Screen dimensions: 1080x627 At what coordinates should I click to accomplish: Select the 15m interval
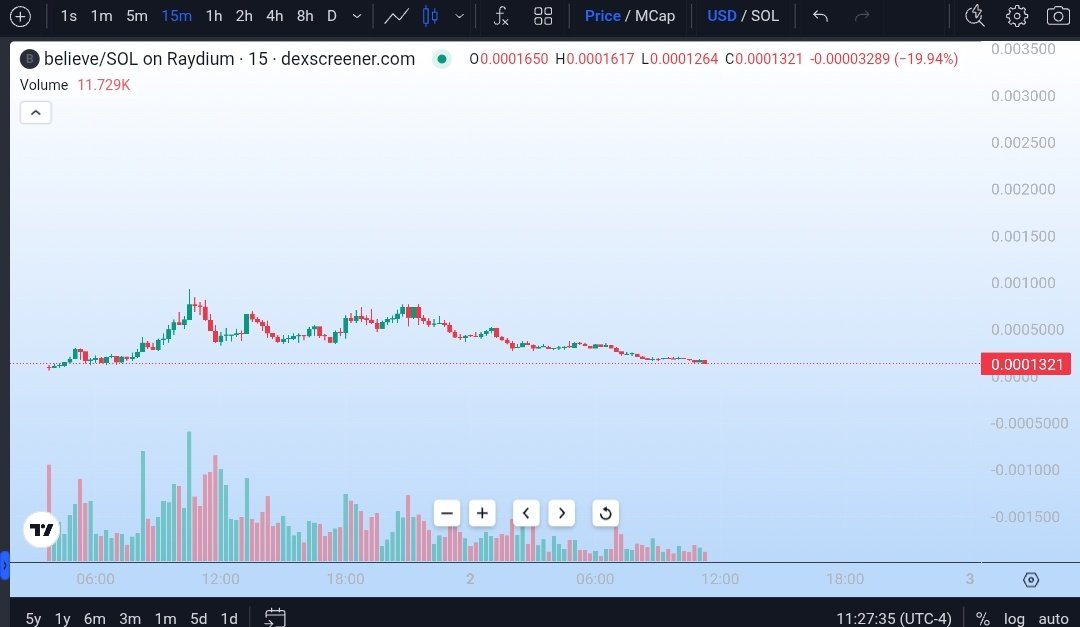coord(176,16)
